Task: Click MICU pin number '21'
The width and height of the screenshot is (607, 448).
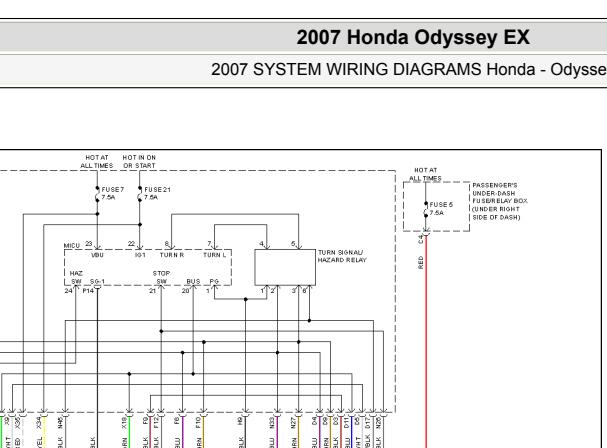Action: [153, 290]
